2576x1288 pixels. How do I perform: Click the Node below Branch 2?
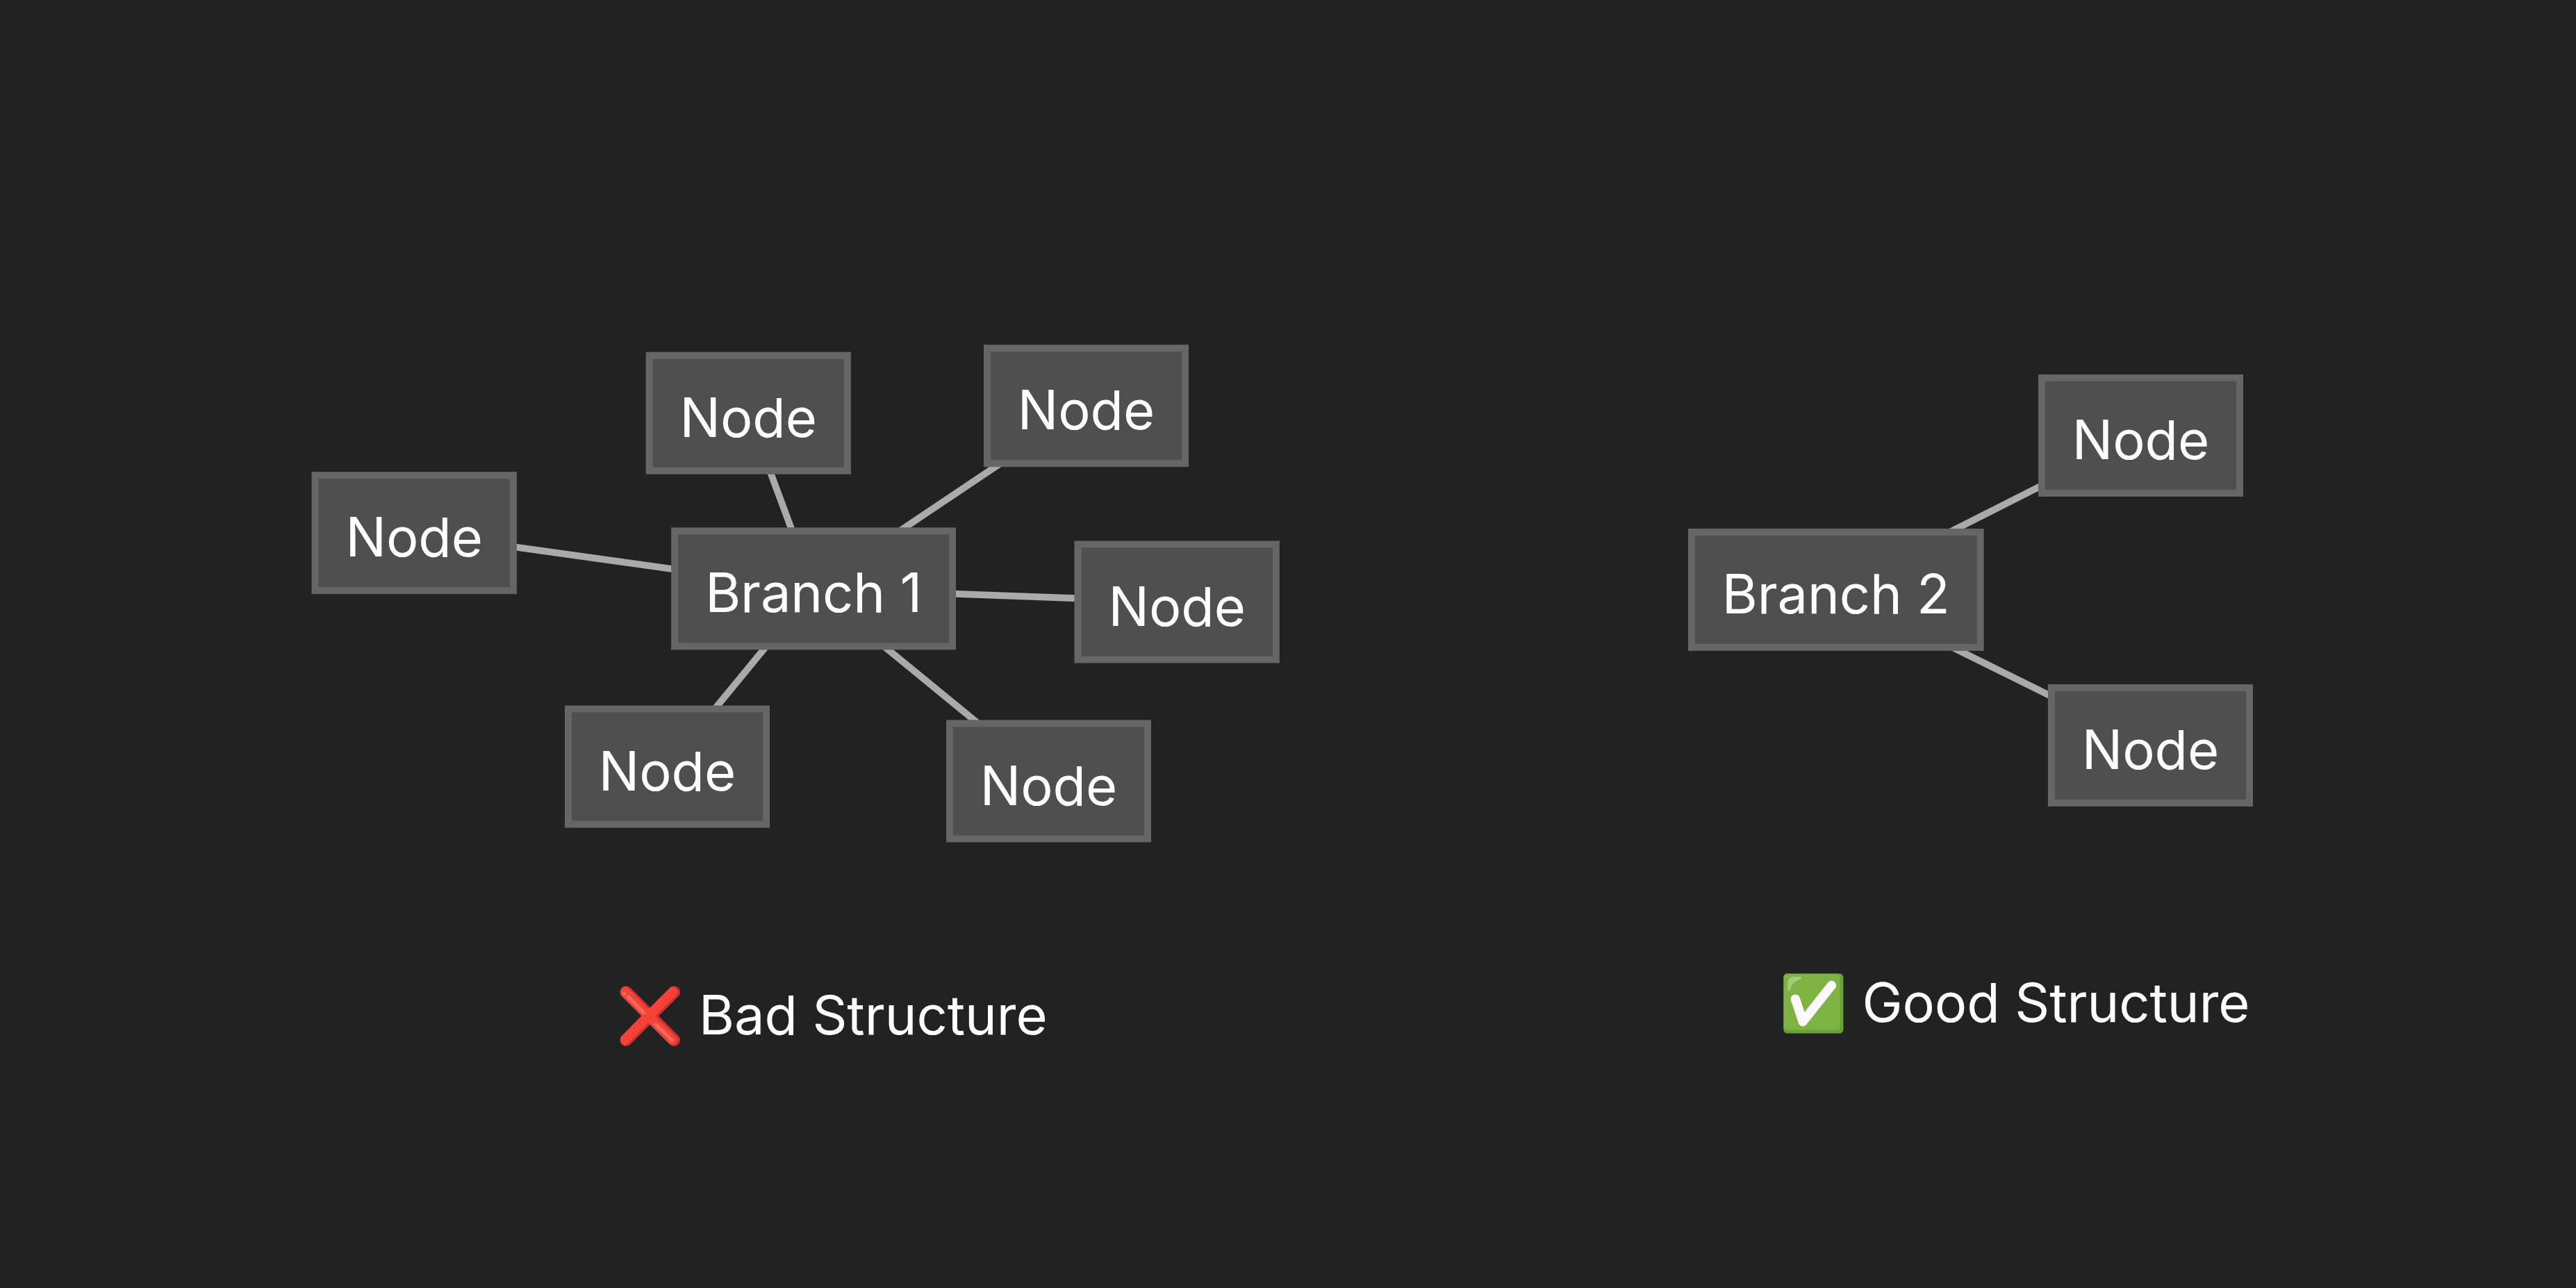pyautogui.click(x=2150, y=746)
